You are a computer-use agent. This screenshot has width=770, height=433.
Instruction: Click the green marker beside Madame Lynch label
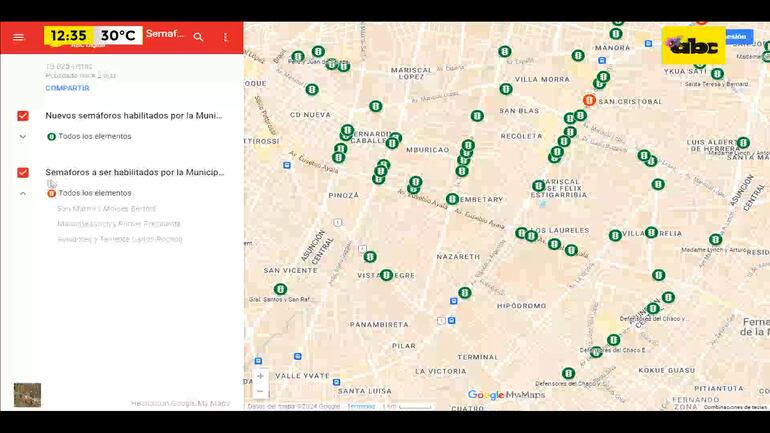(x=715, y=239)
